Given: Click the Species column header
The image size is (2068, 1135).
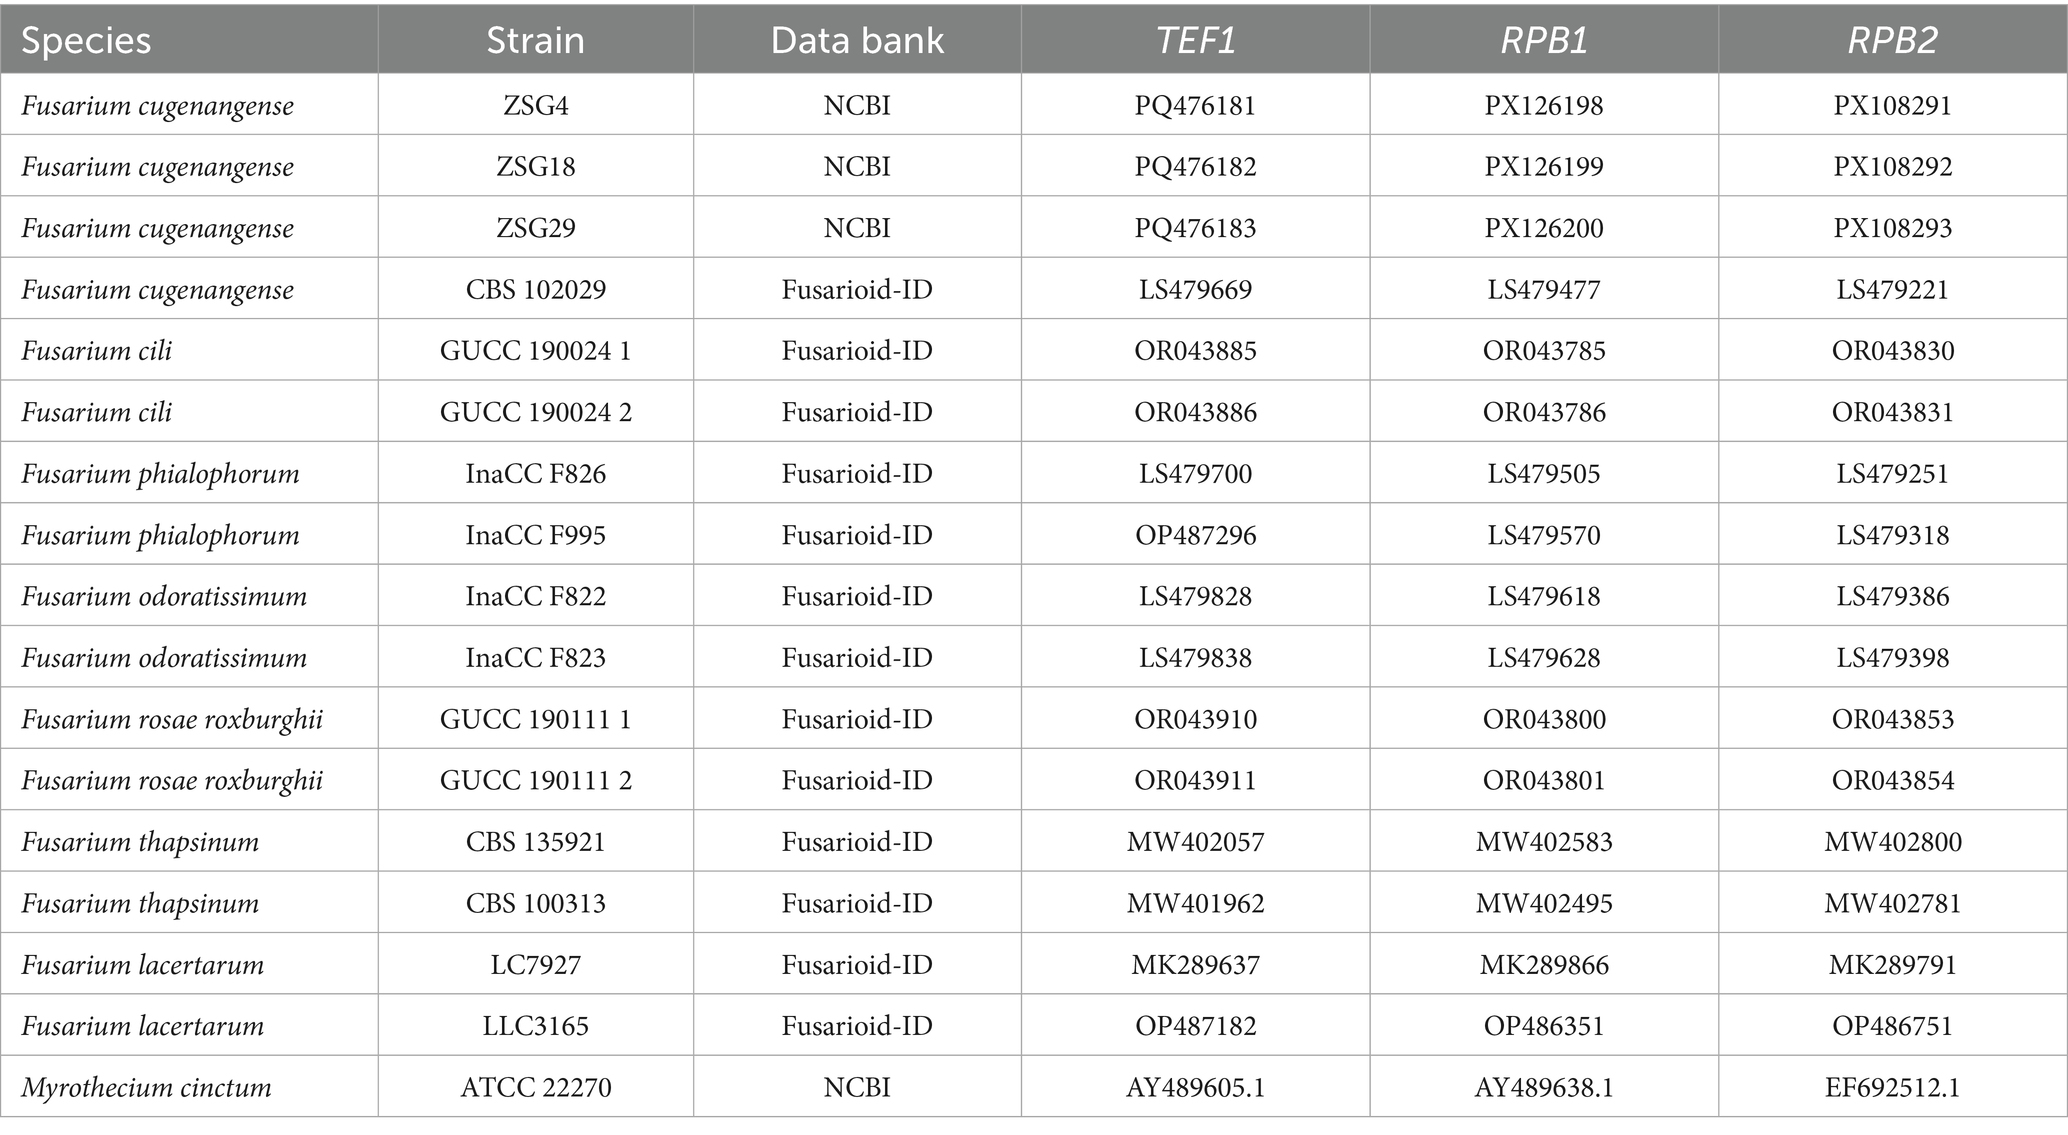Looking at the screenshot, I should (x=86, y=40).
